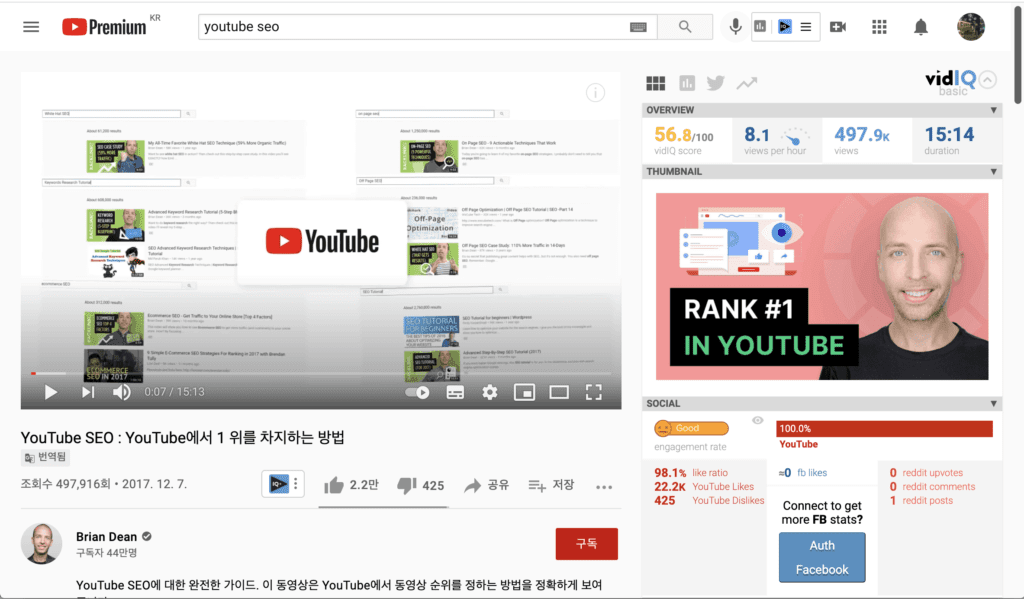
Task: Toggle autoplay switch in player
Action: pyautogui.click(x=417, y=393)
